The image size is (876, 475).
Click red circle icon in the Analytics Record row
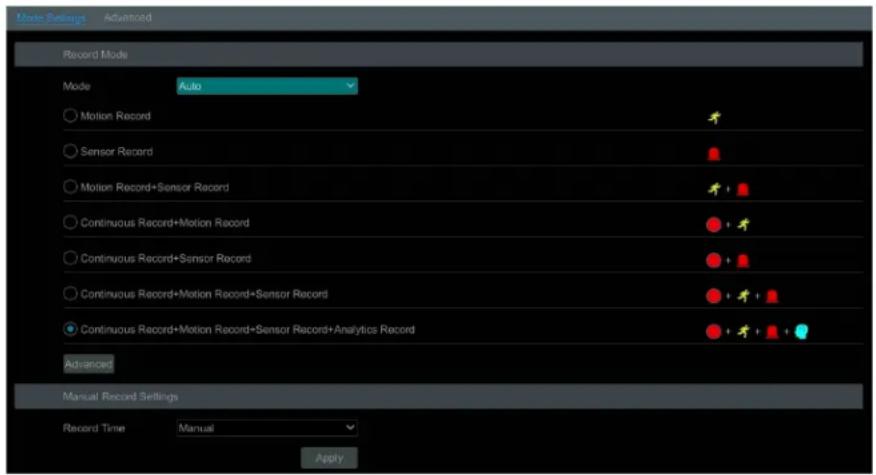(713, 332)
